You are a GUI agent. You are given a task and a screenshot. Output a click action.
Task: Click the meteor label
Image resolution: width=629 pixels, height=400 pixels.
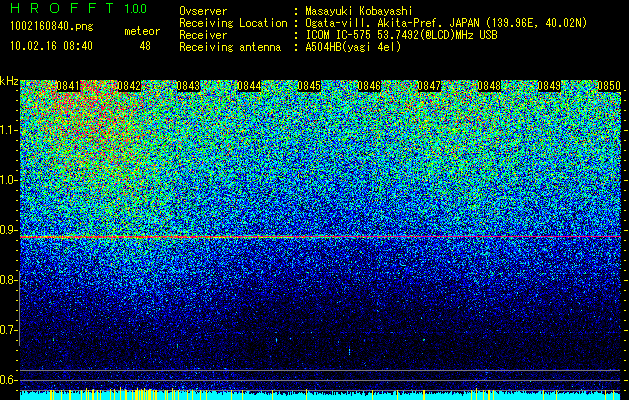pos(142,31)
